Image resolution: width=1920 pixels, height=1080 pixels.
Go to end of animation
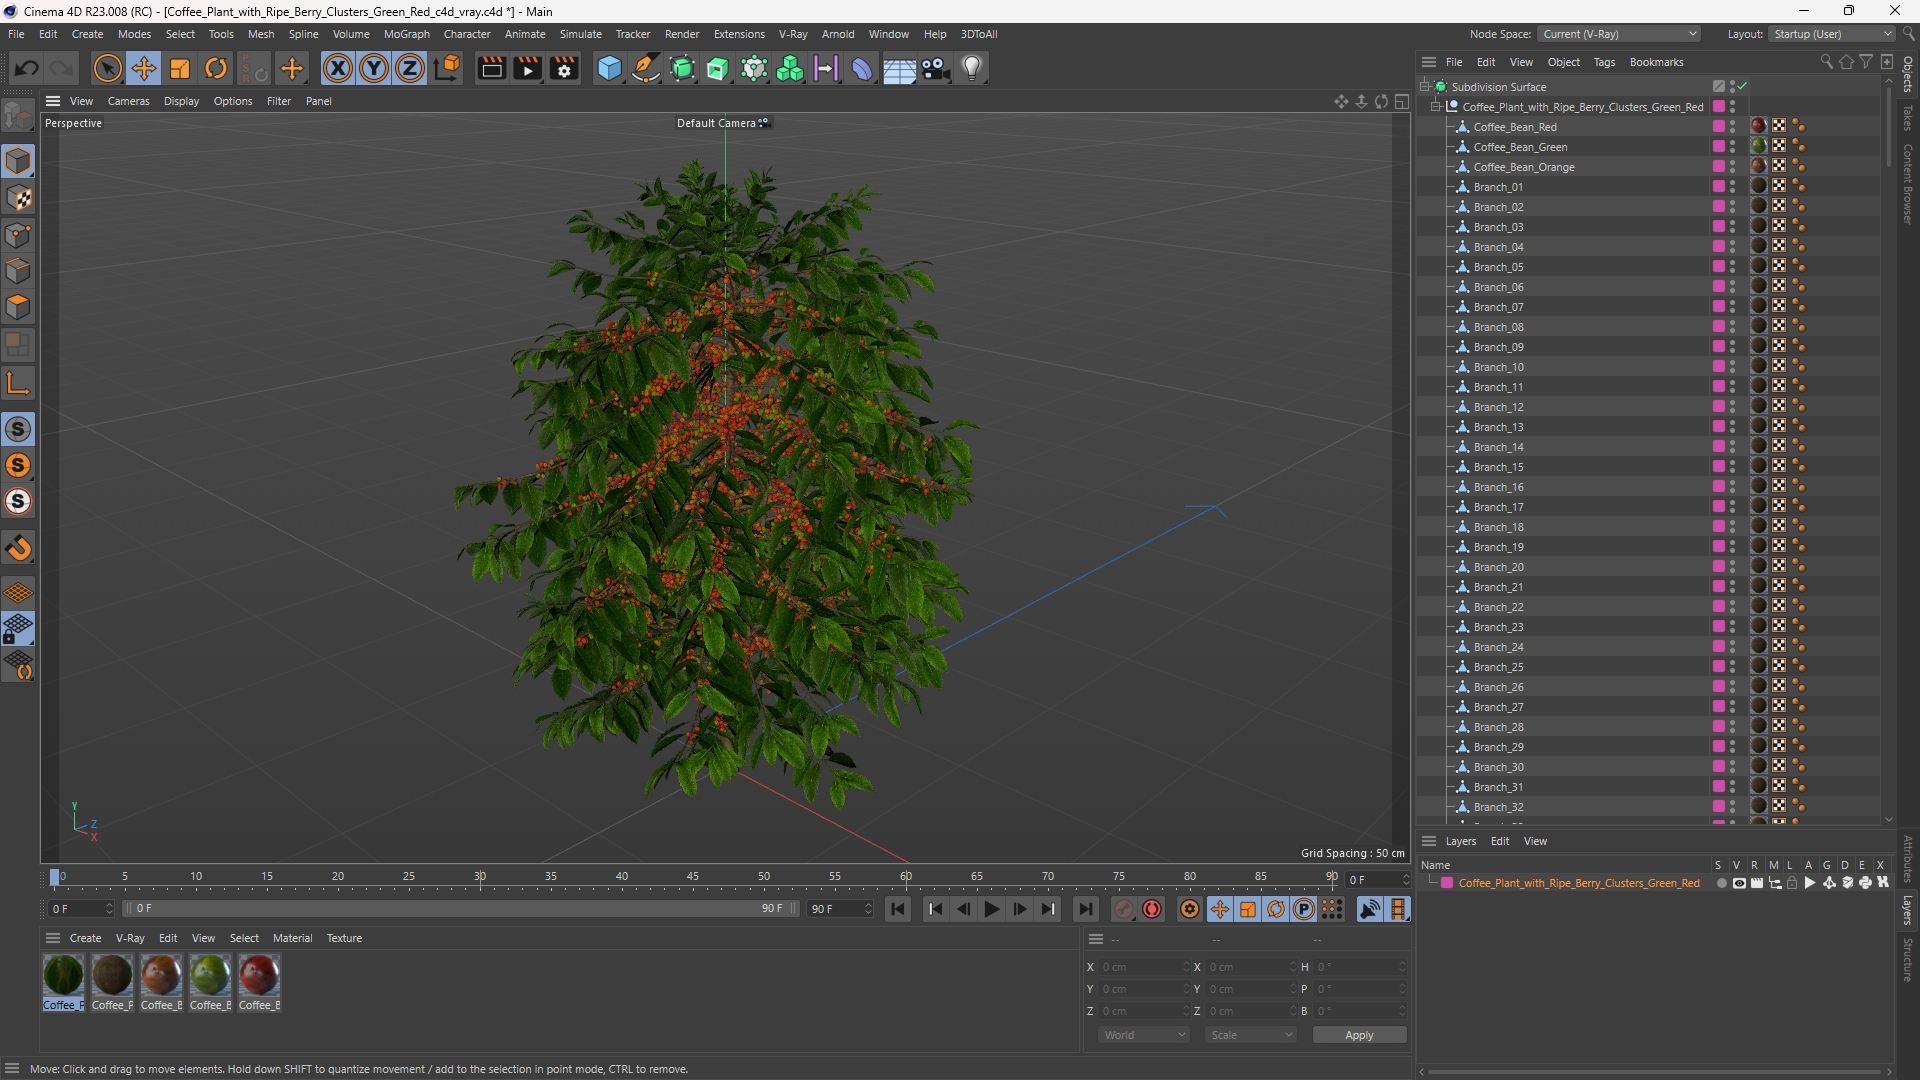click(x=1085, y=909)
